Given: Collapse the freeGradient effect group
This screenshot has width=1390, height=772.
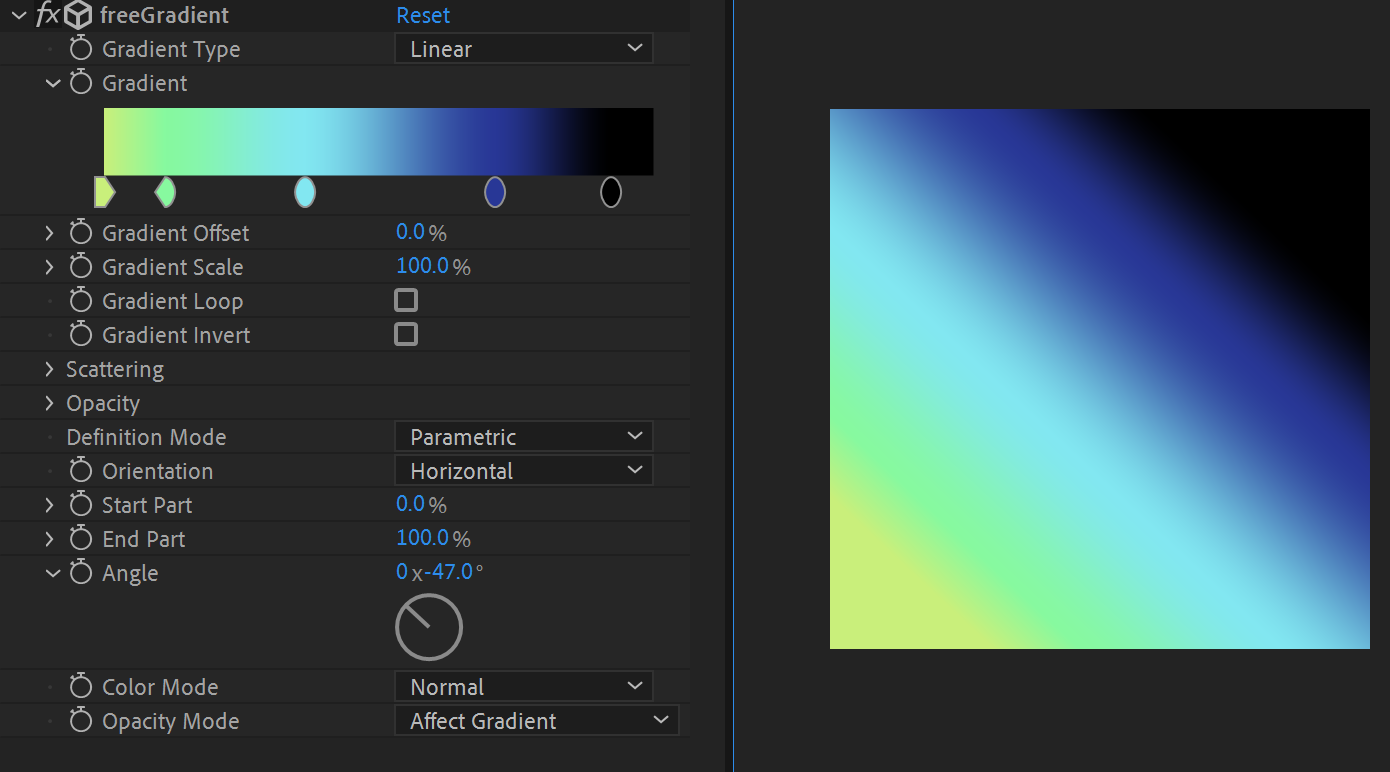Looking at the screenshot, I should (x=18, y=15).
